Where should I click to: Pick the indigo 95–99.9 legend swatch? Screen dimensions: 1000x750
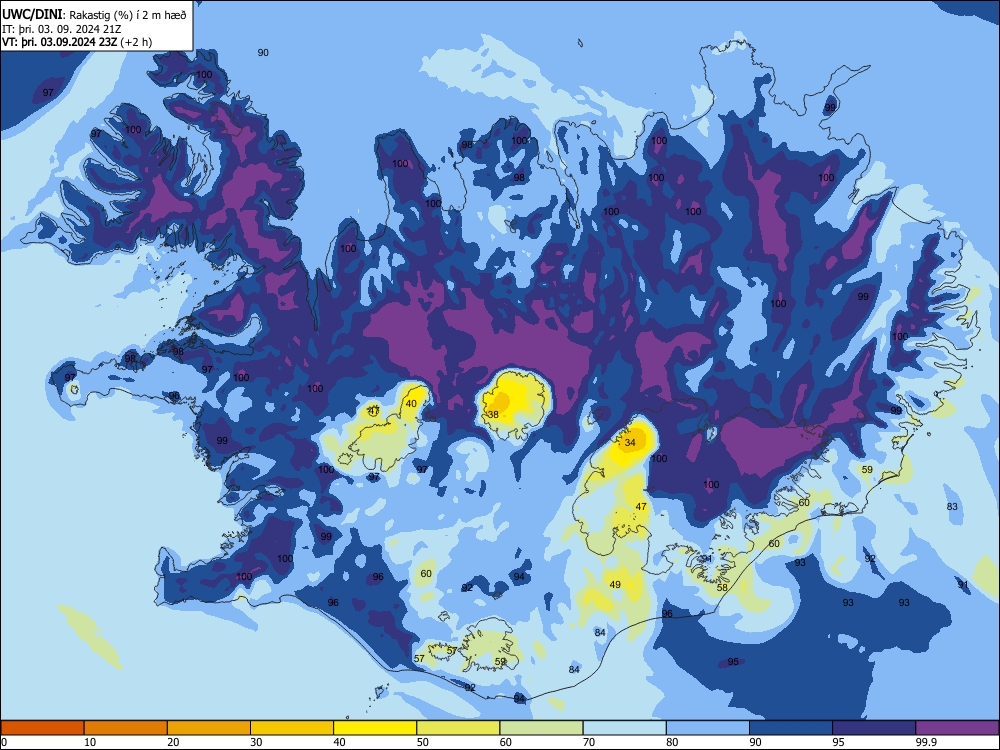coord(874,728)
